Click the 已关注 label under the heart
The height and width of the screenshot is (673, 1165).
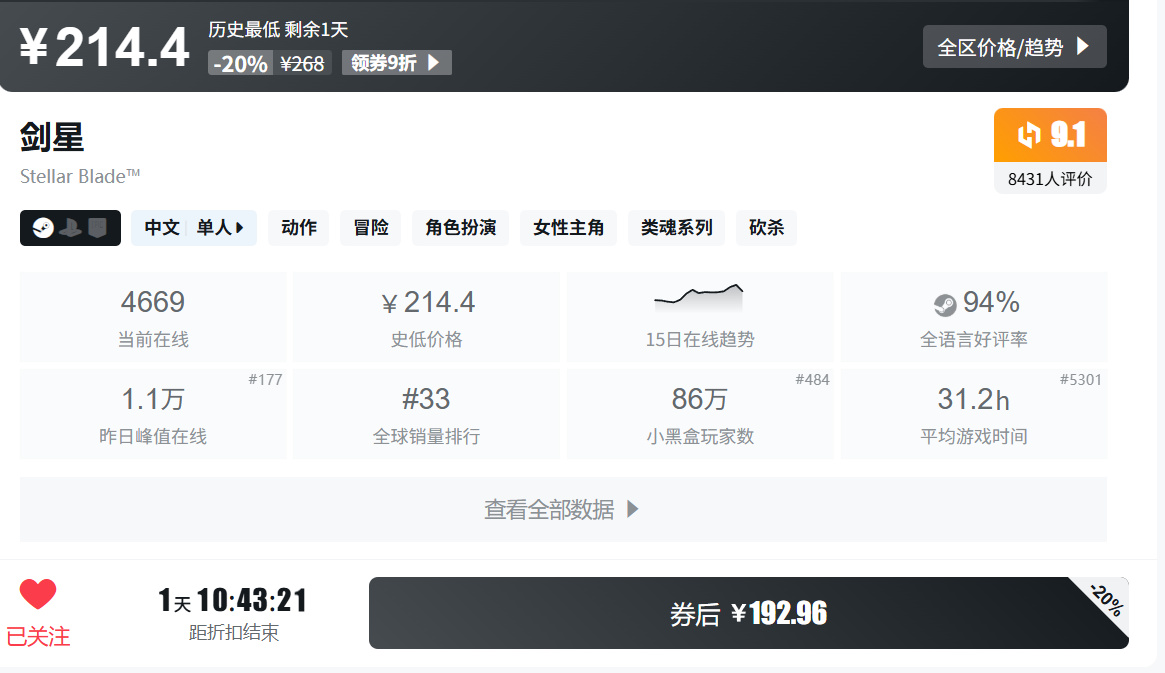(x=38, y=637)
